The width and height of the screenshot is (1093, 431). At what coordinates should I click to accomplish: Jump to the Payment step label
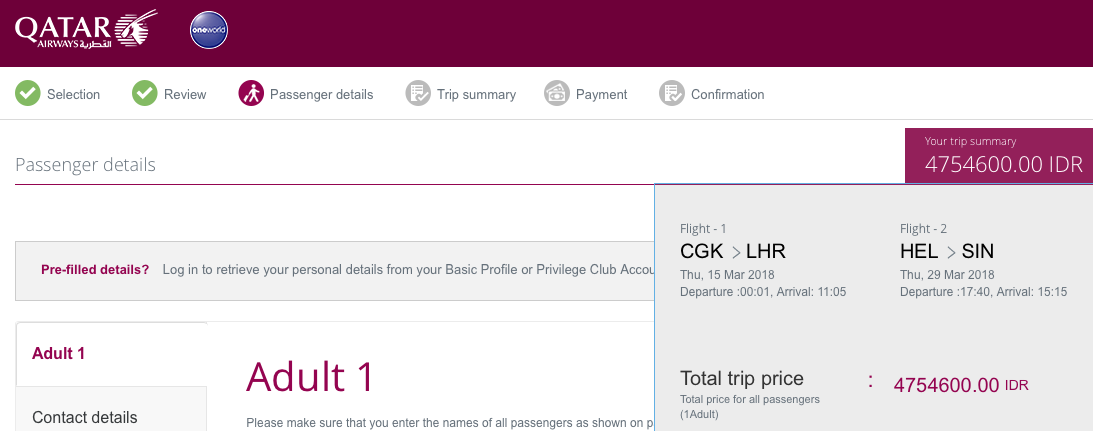point(601,95)
